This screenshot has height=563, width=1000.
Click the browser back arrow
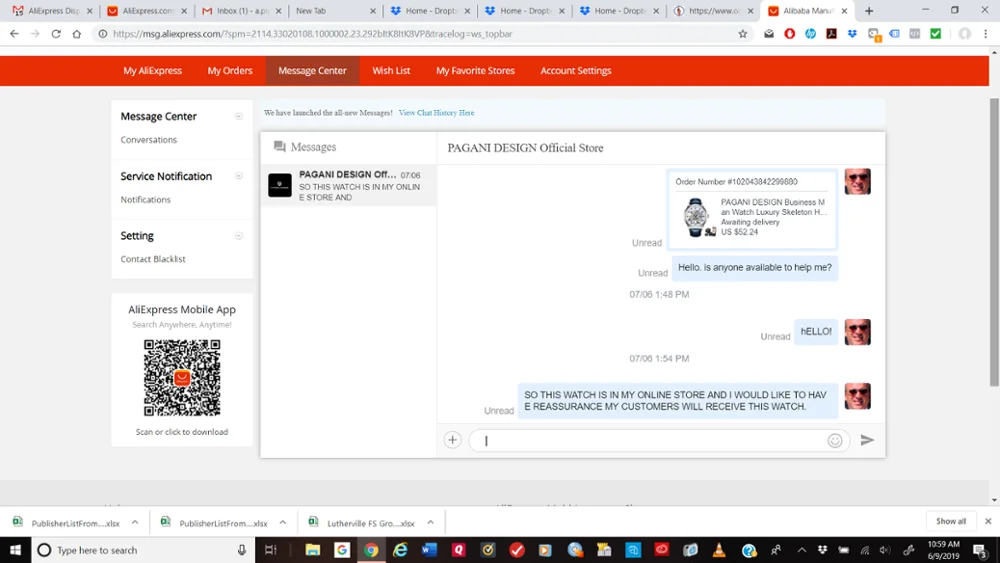click(14, 34)
